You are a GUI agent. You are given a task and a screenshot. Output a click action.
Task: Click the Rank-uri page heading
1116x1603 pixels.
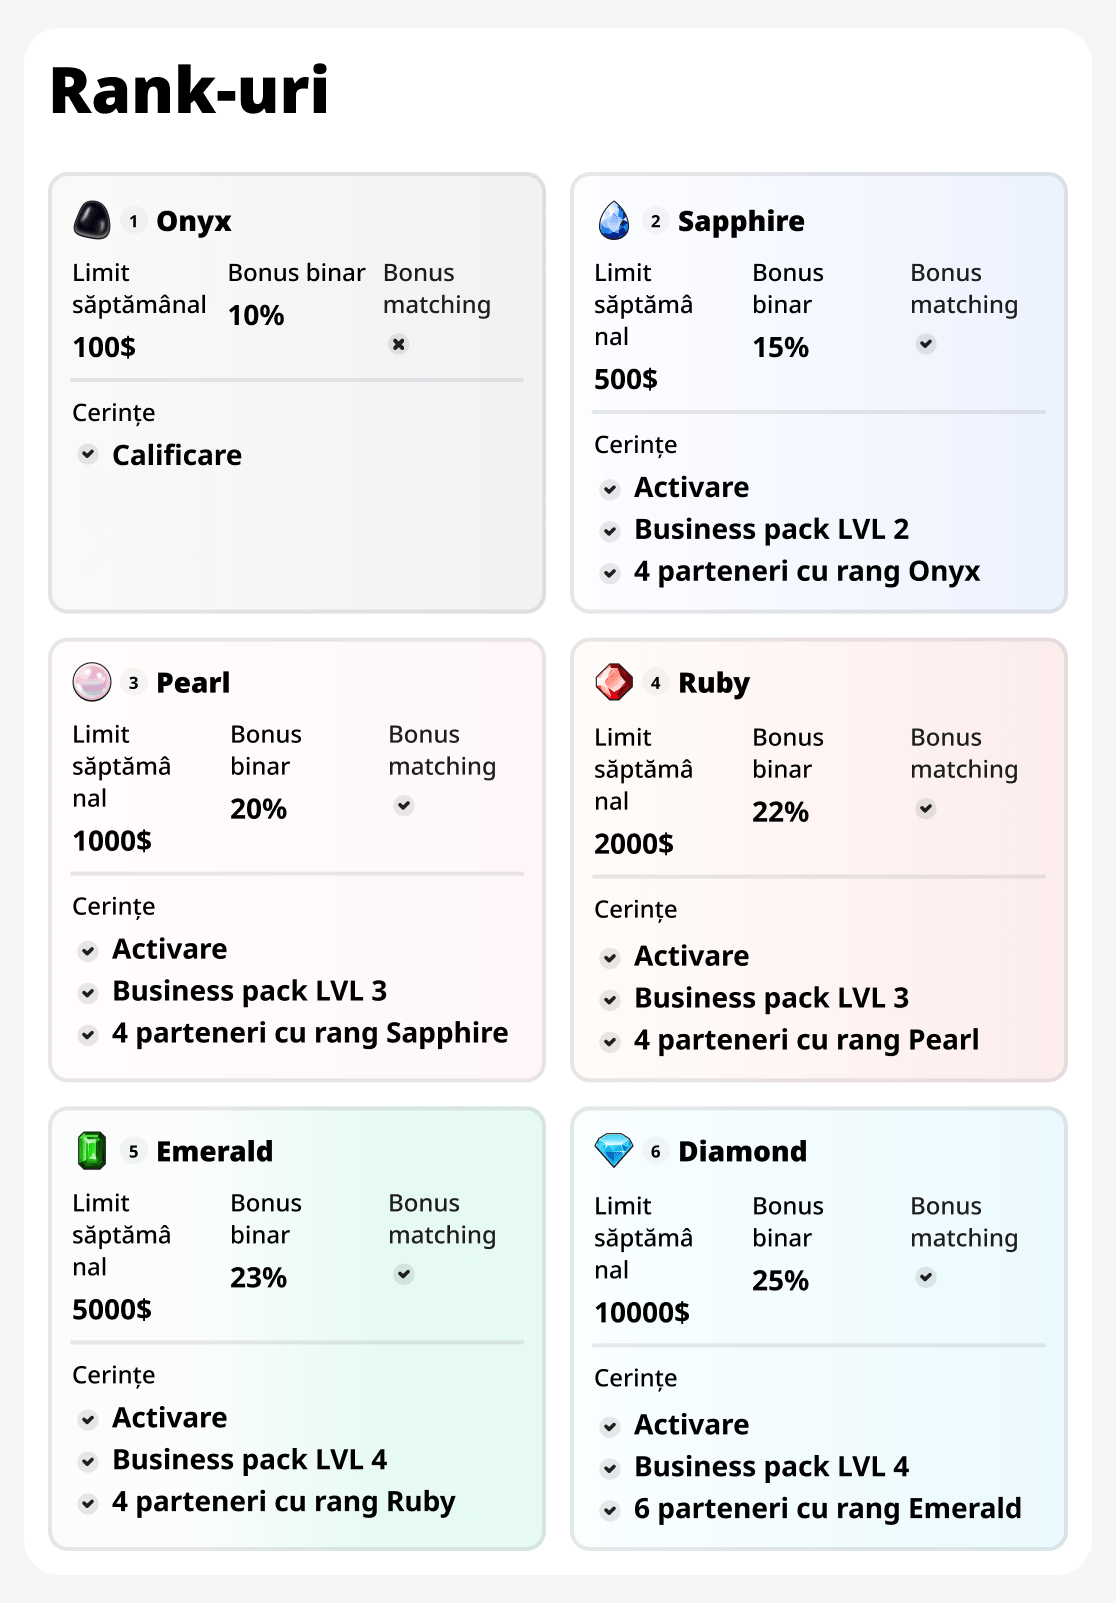click(x=190, y=90)
